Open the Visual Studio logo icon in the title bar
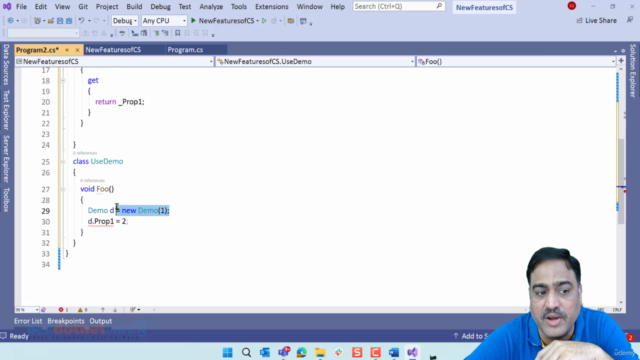640x360 pixels. tap(7, 7)
